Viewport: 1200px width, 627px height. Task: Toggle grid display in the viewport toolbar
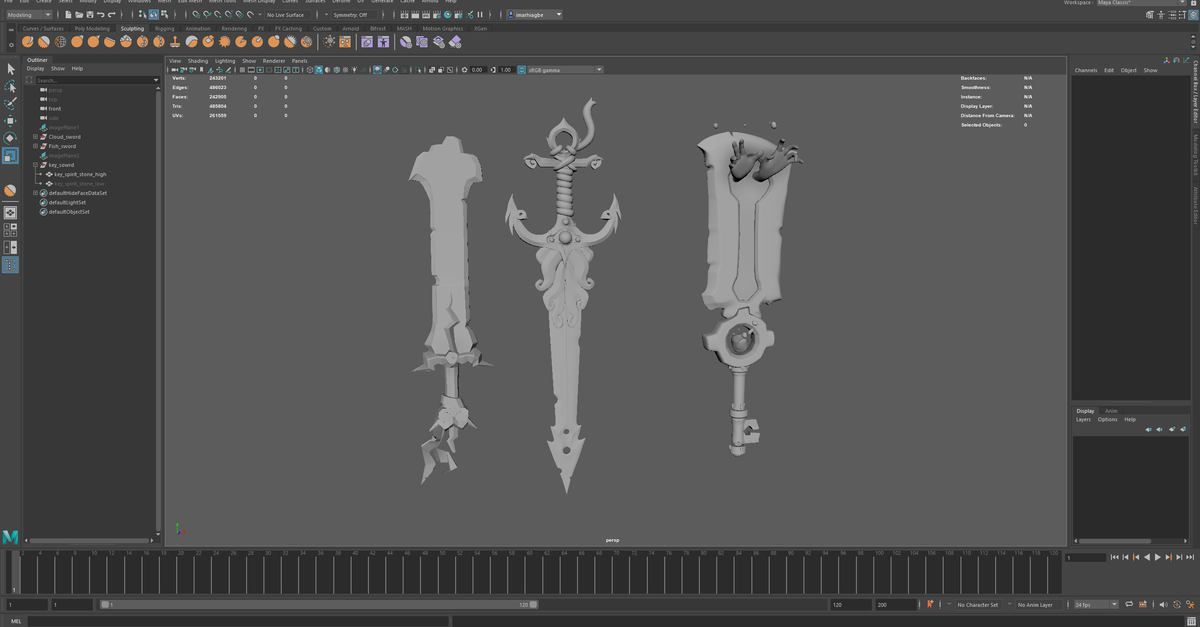coord(242,70)
